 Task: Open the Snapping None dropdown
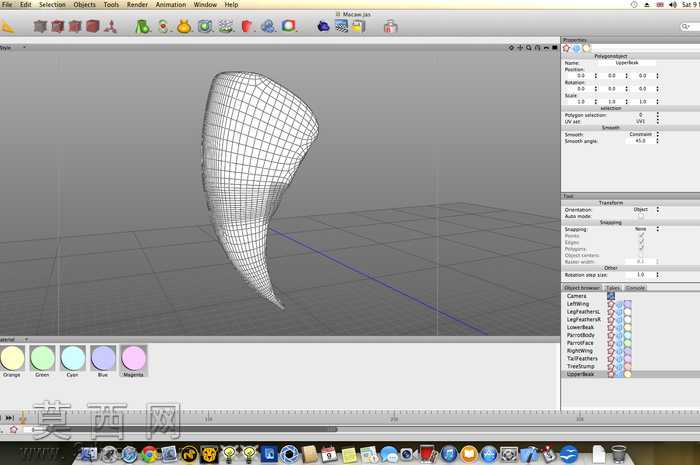tap(642, 229)
